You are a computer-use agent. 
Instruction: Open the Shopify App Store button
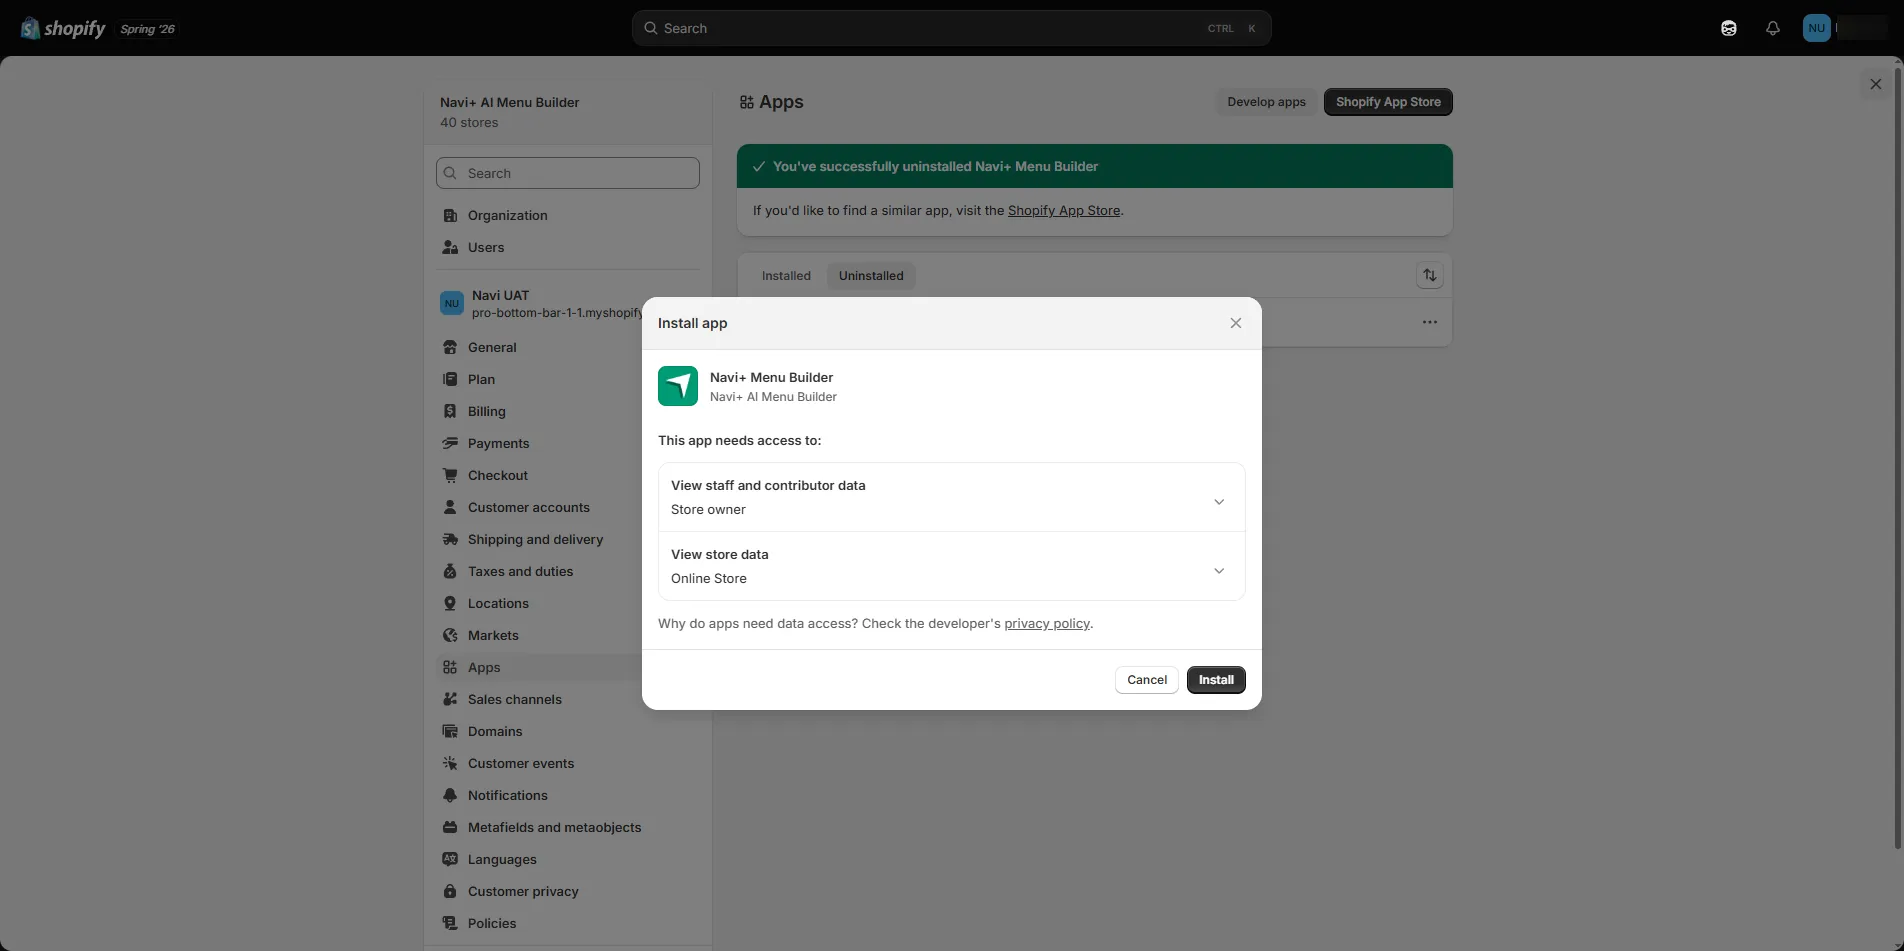click(1388, 102)
